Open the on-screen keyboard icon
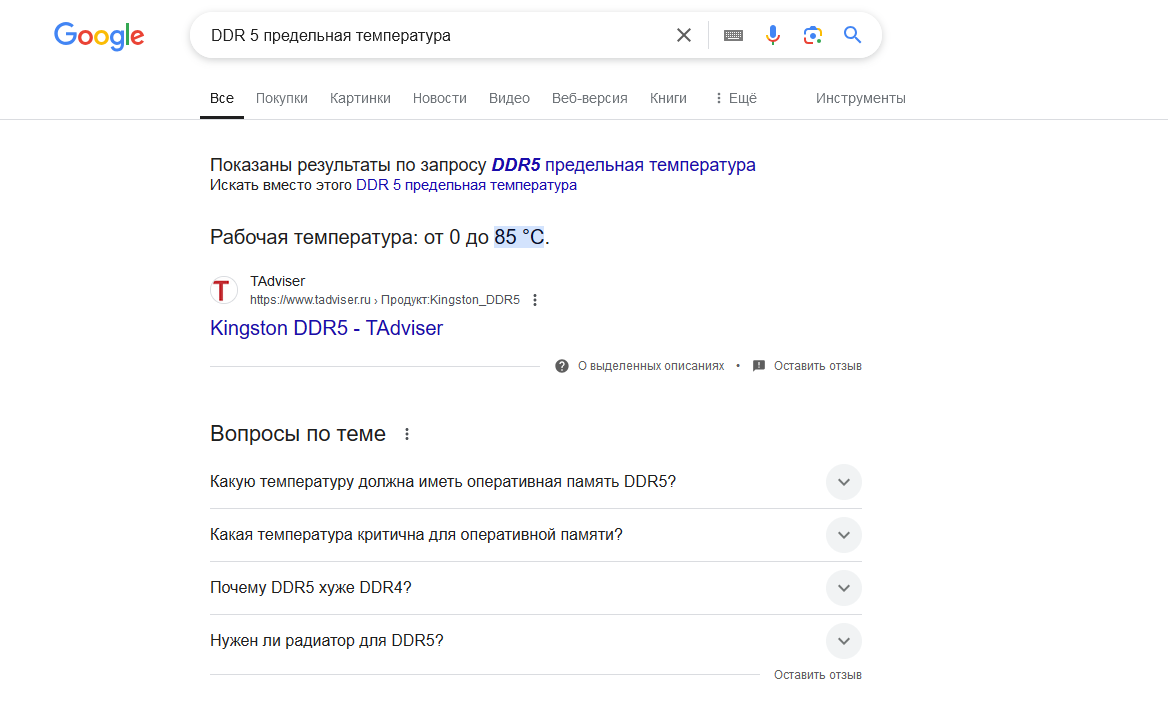This screenshot has width=1168, height=703. point(733,36)
